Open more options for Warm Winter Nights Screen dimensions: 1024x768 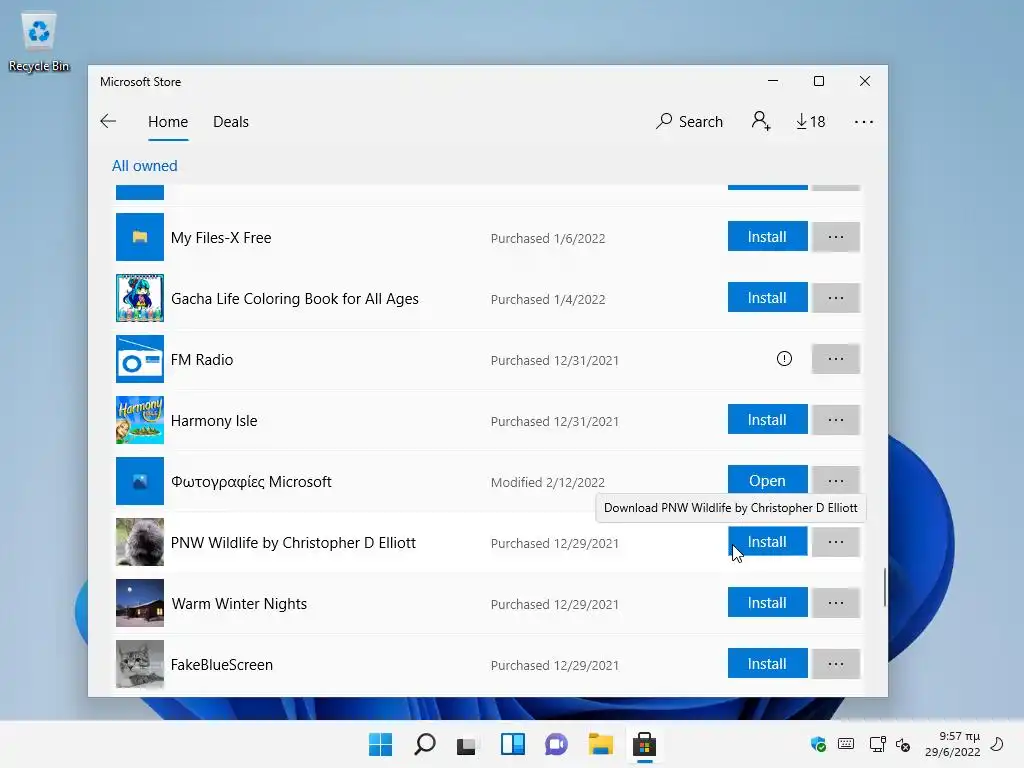coord(835,603)
